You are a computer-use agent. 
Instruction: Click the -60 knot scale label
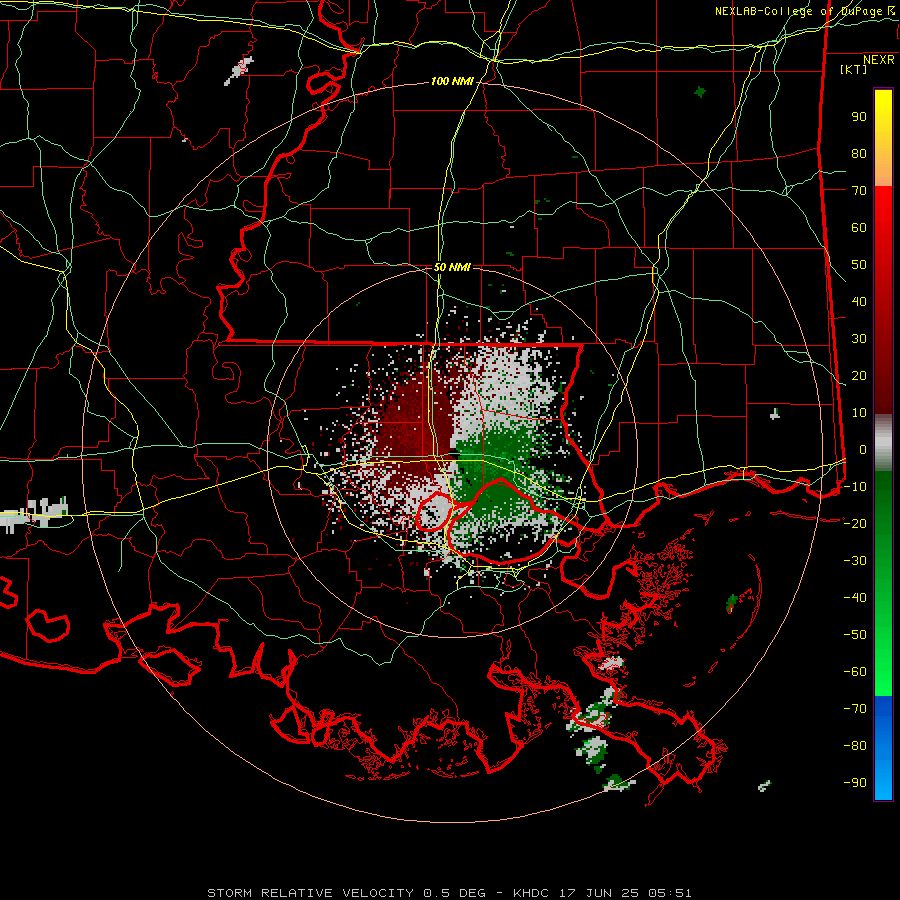point(855,672)
